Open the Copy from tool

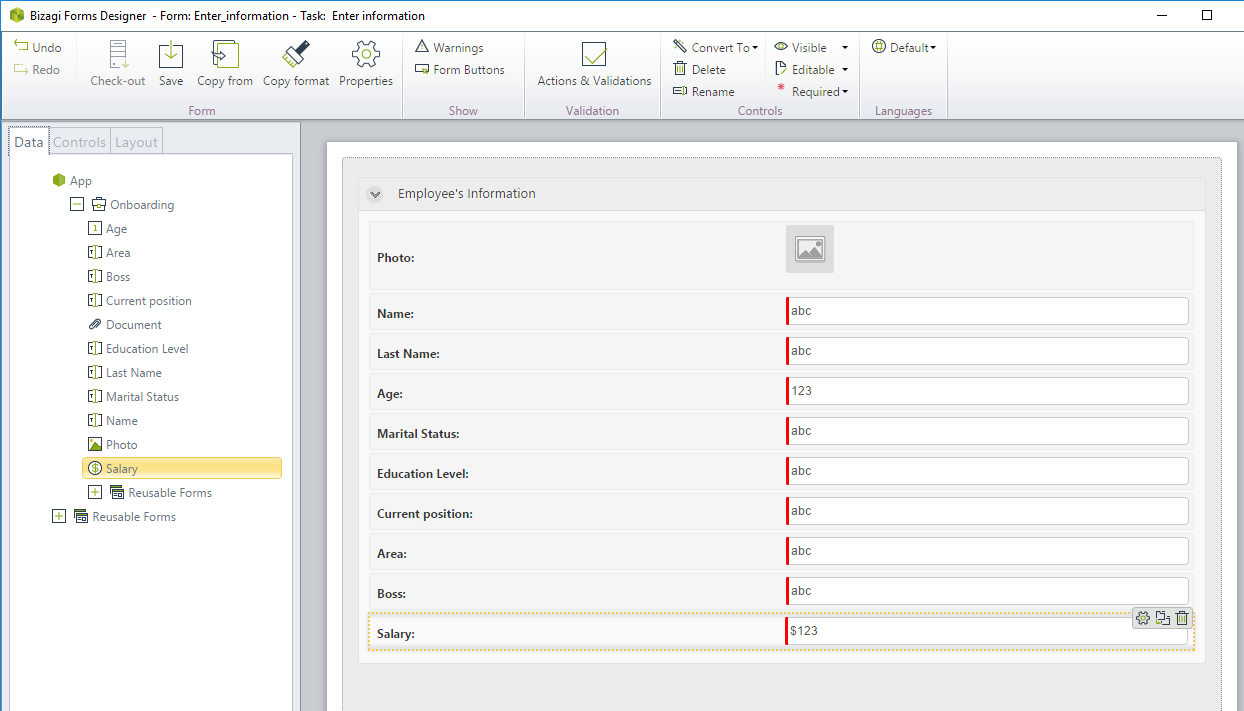[x=225, y=64]
